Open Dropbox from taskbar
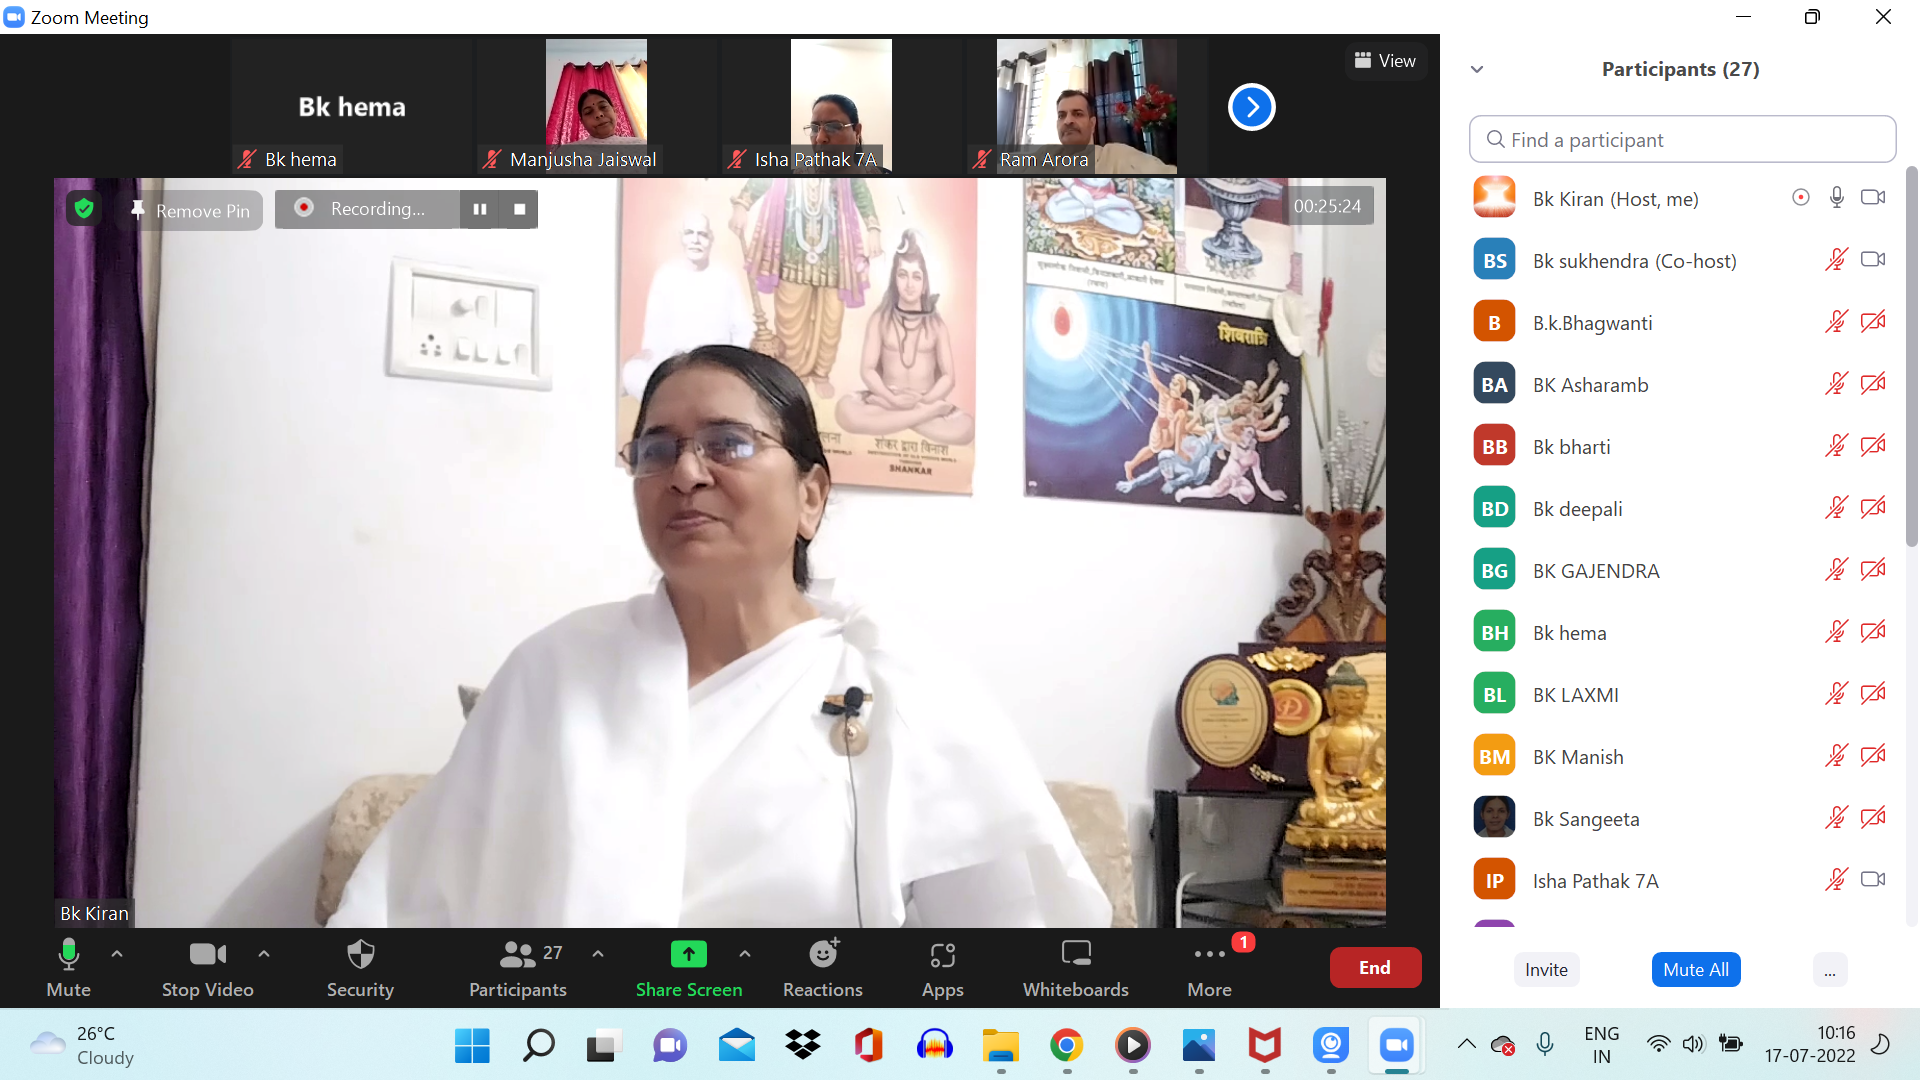Viewport: 1920px width, 1080px height. pyautogui.click(x=802, y=1046)
